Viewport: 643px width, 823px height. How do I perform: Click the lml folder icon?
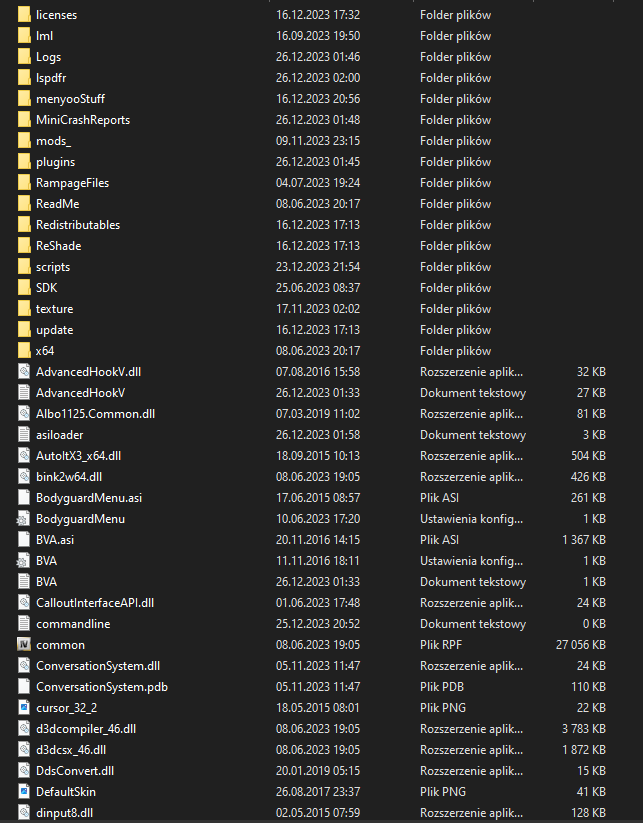tap(24, 36)
